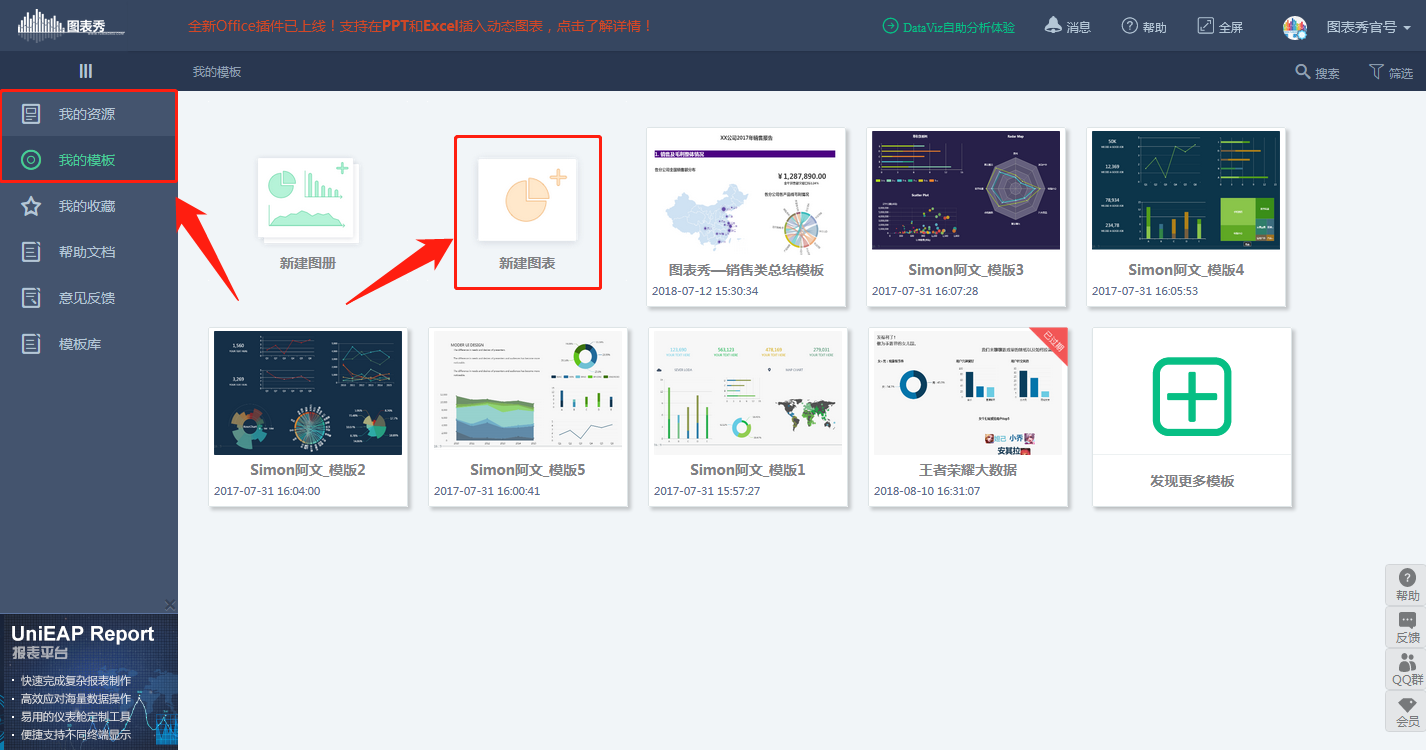The width and height of the screenshot is (1426, 750).
Task: Open 意见反馈 sidebar entry
Action: pyautogui.click(x=89, y=298)
